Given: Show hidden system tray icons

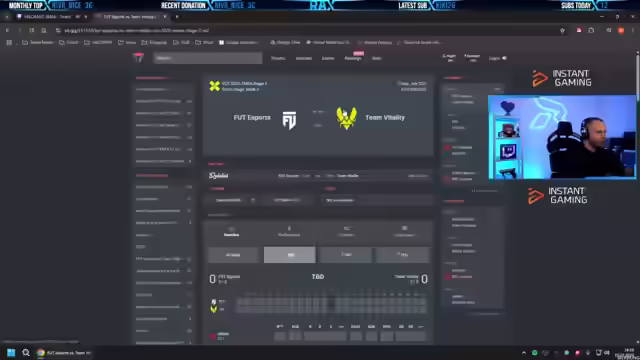Looking at the screenshot, I should click(x=524, y=353).
